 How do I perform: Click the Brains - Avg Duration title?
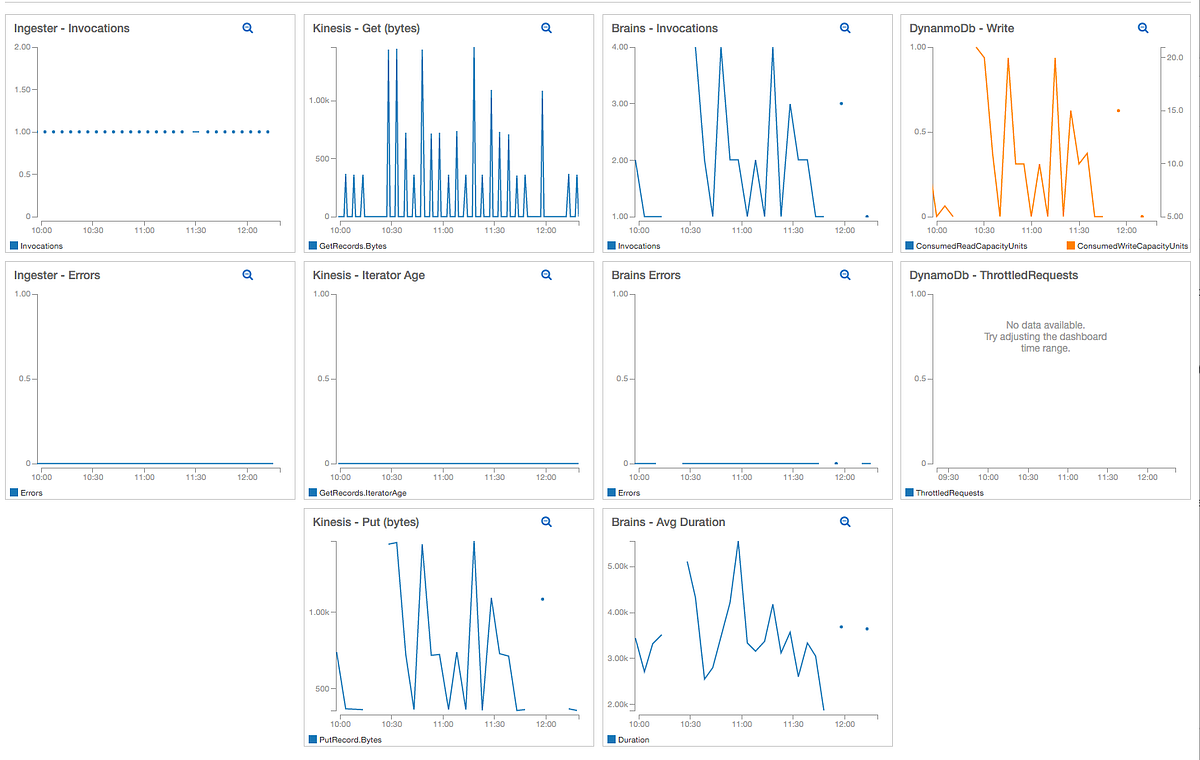(669, 522)
